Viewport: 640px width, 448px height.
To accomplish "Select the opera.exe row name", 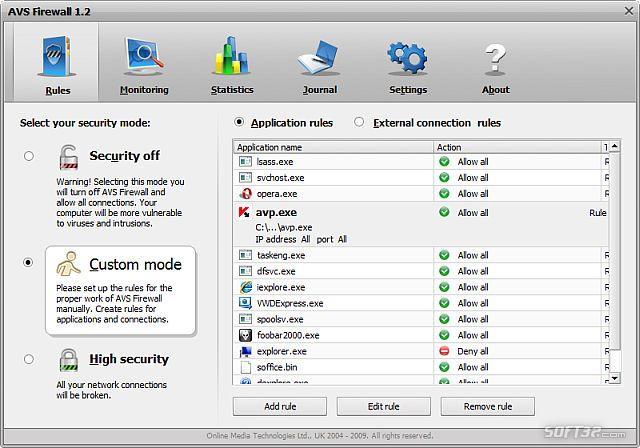I will pos(277,194).
